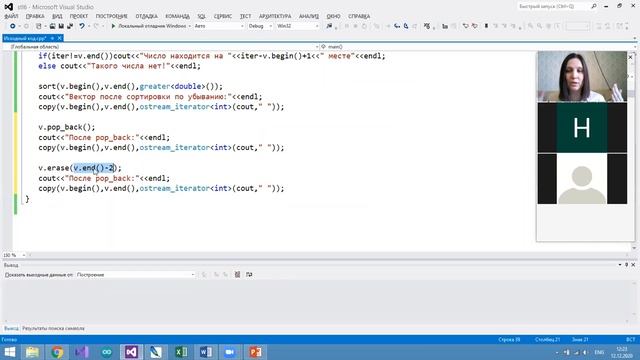This screenshot has height=360, width=640.
Task: Open Zoom from the taskbar
Action: click(230, 352)
